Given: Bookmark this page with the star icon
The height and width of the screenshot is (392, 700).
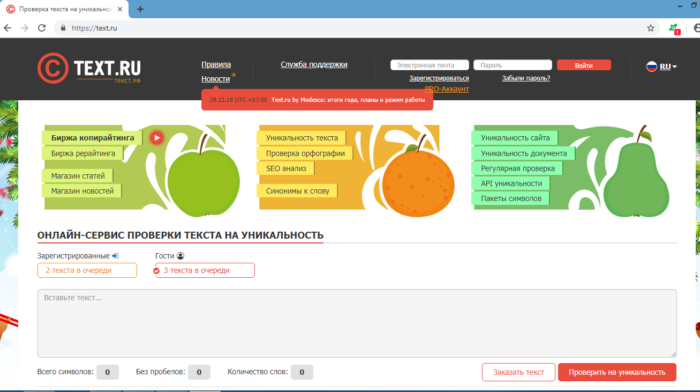Looking at the screenshot, I should pos(650,28).
